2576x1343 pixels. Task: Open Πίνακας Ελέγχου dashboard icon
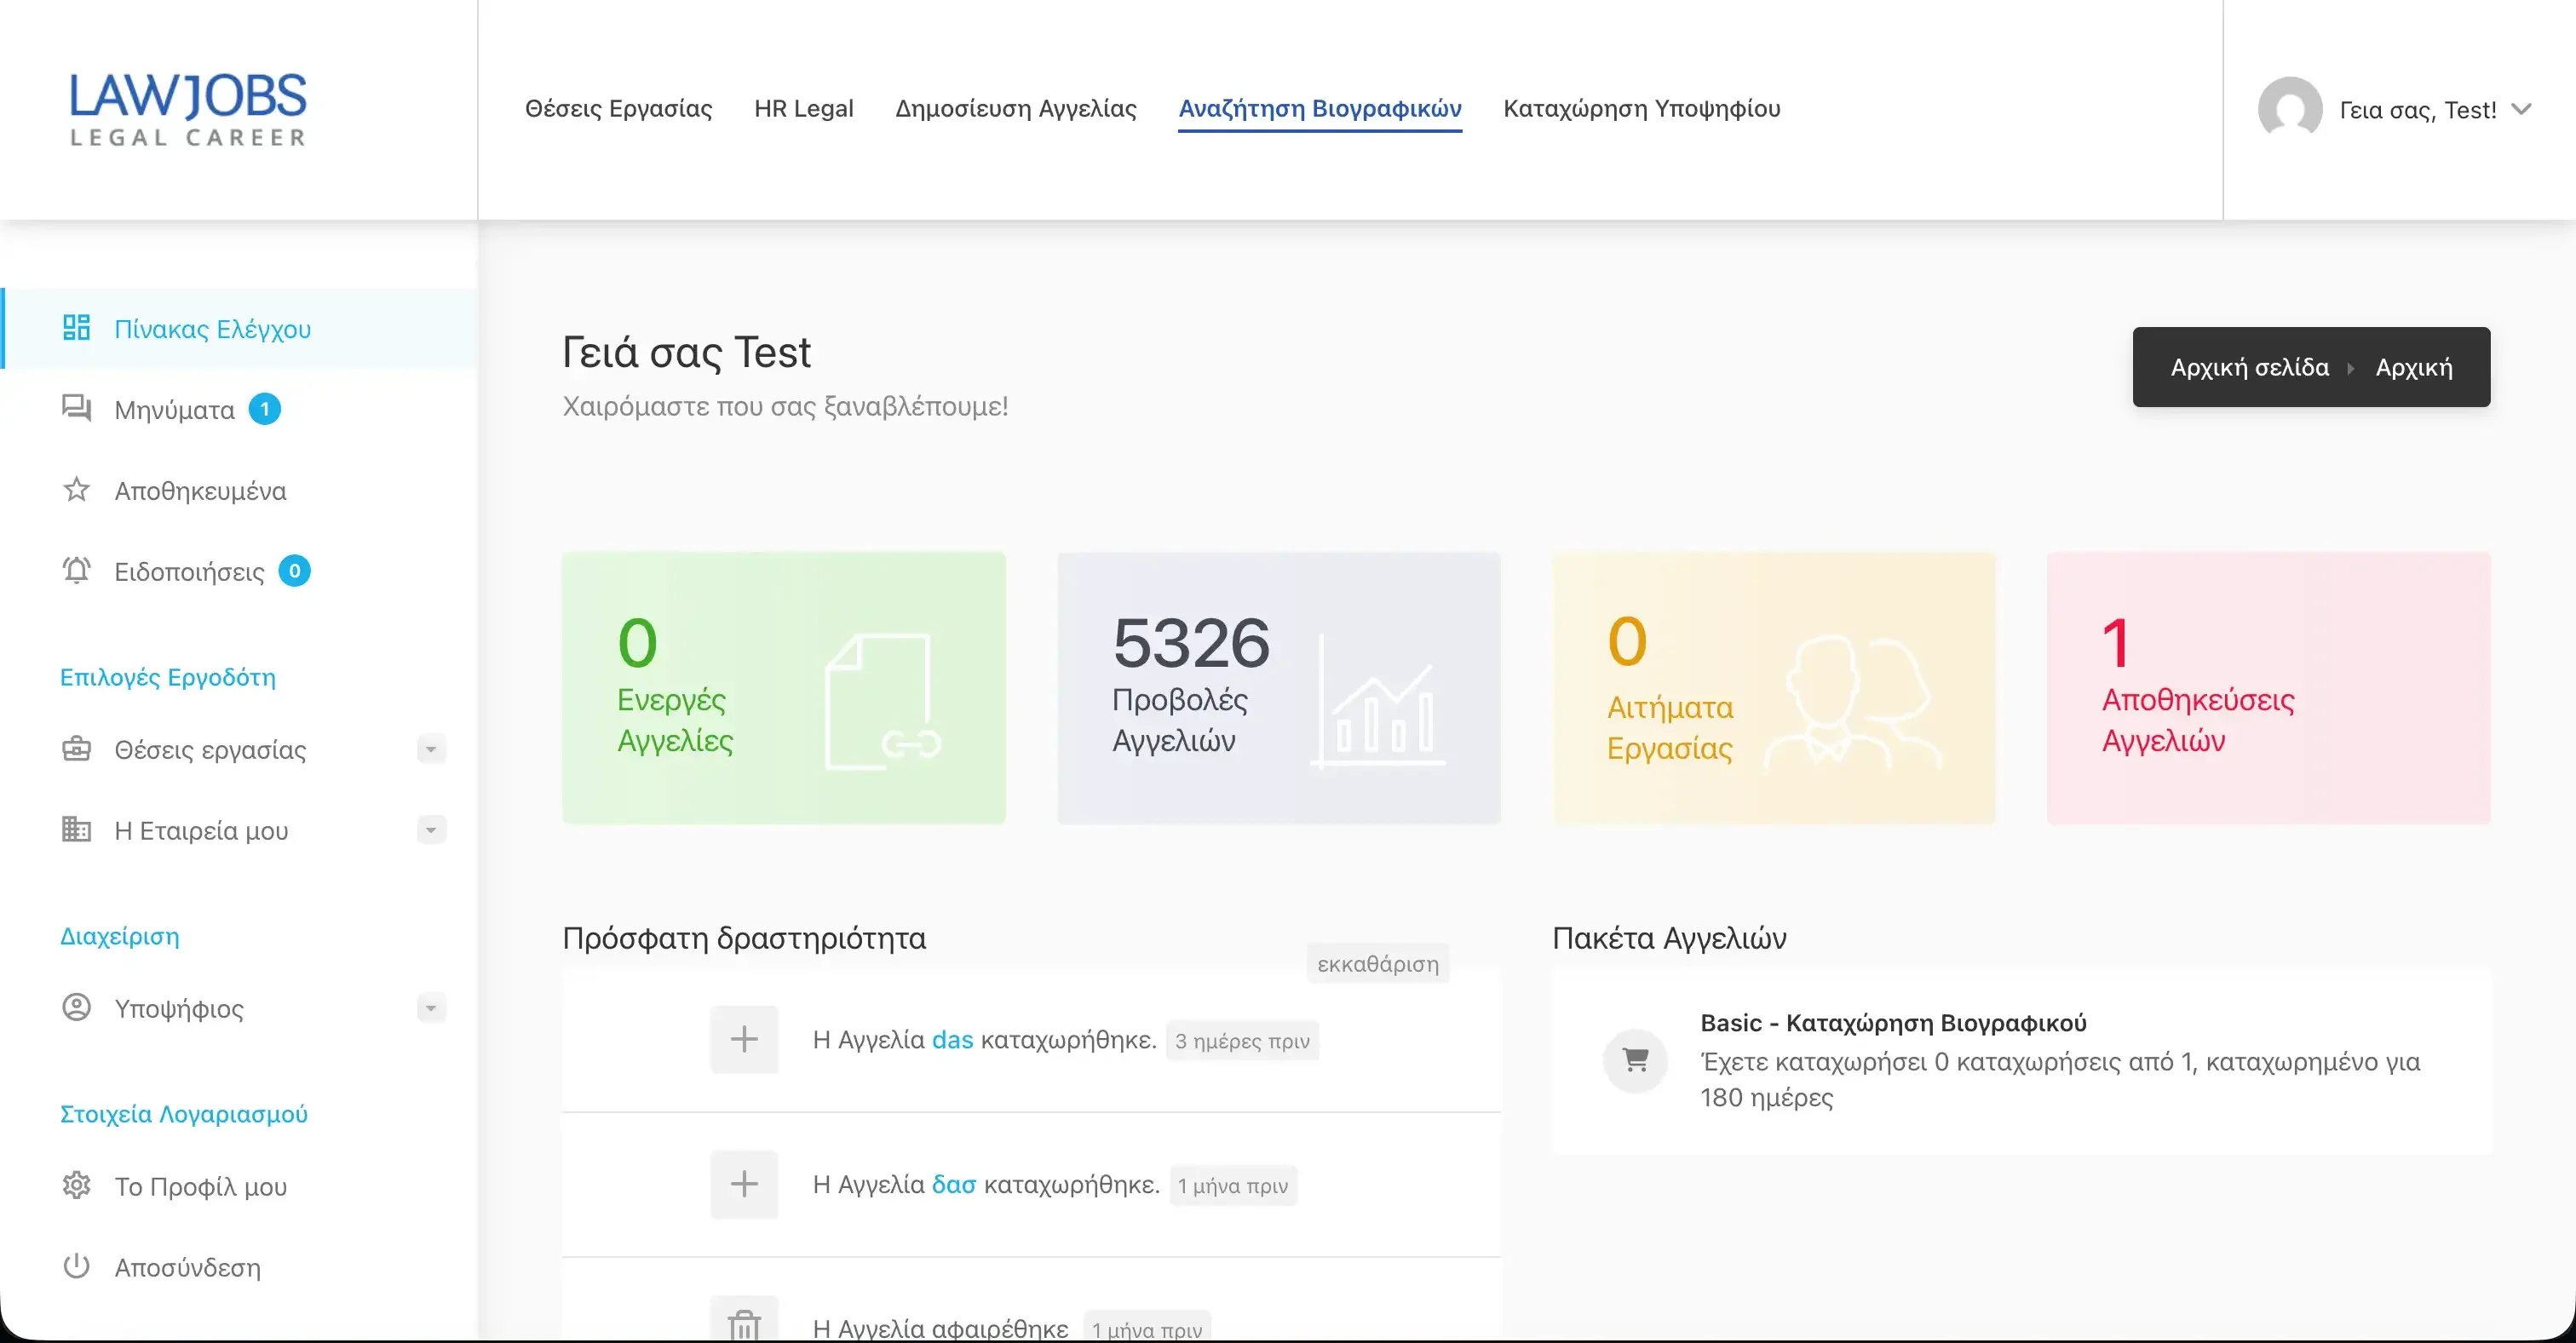tap(76, 328)
